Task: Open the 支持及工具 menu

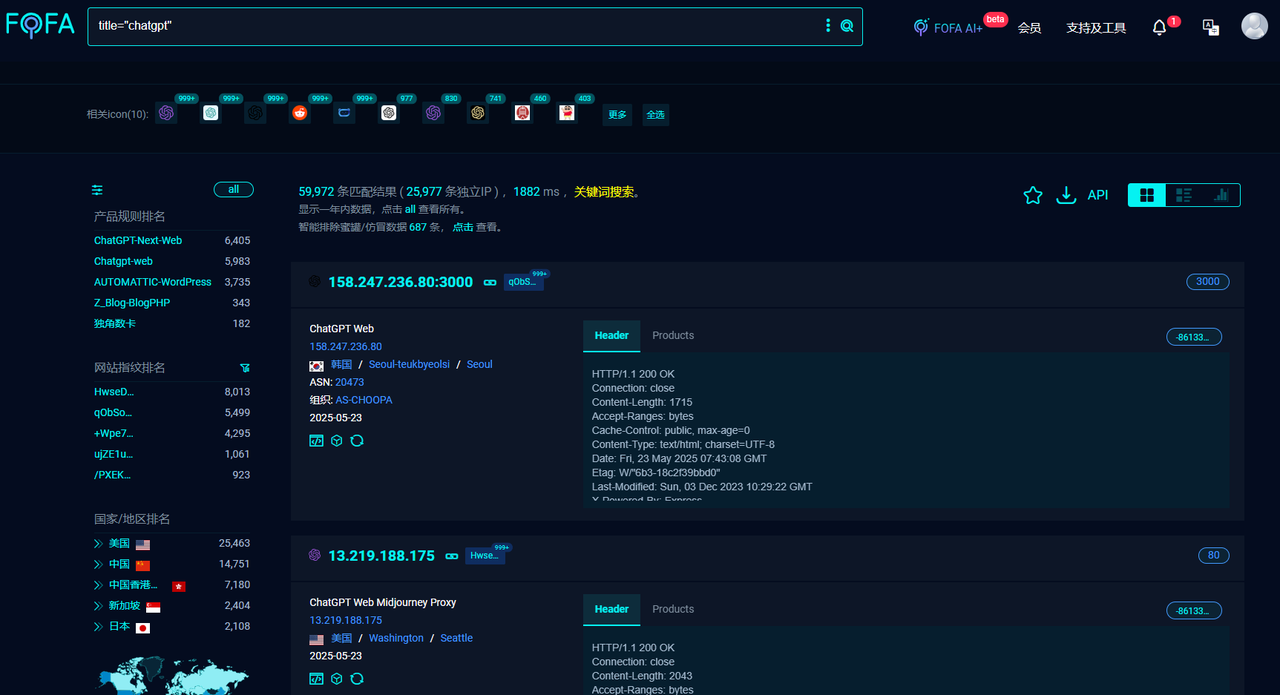Action: click(1096, 28)
